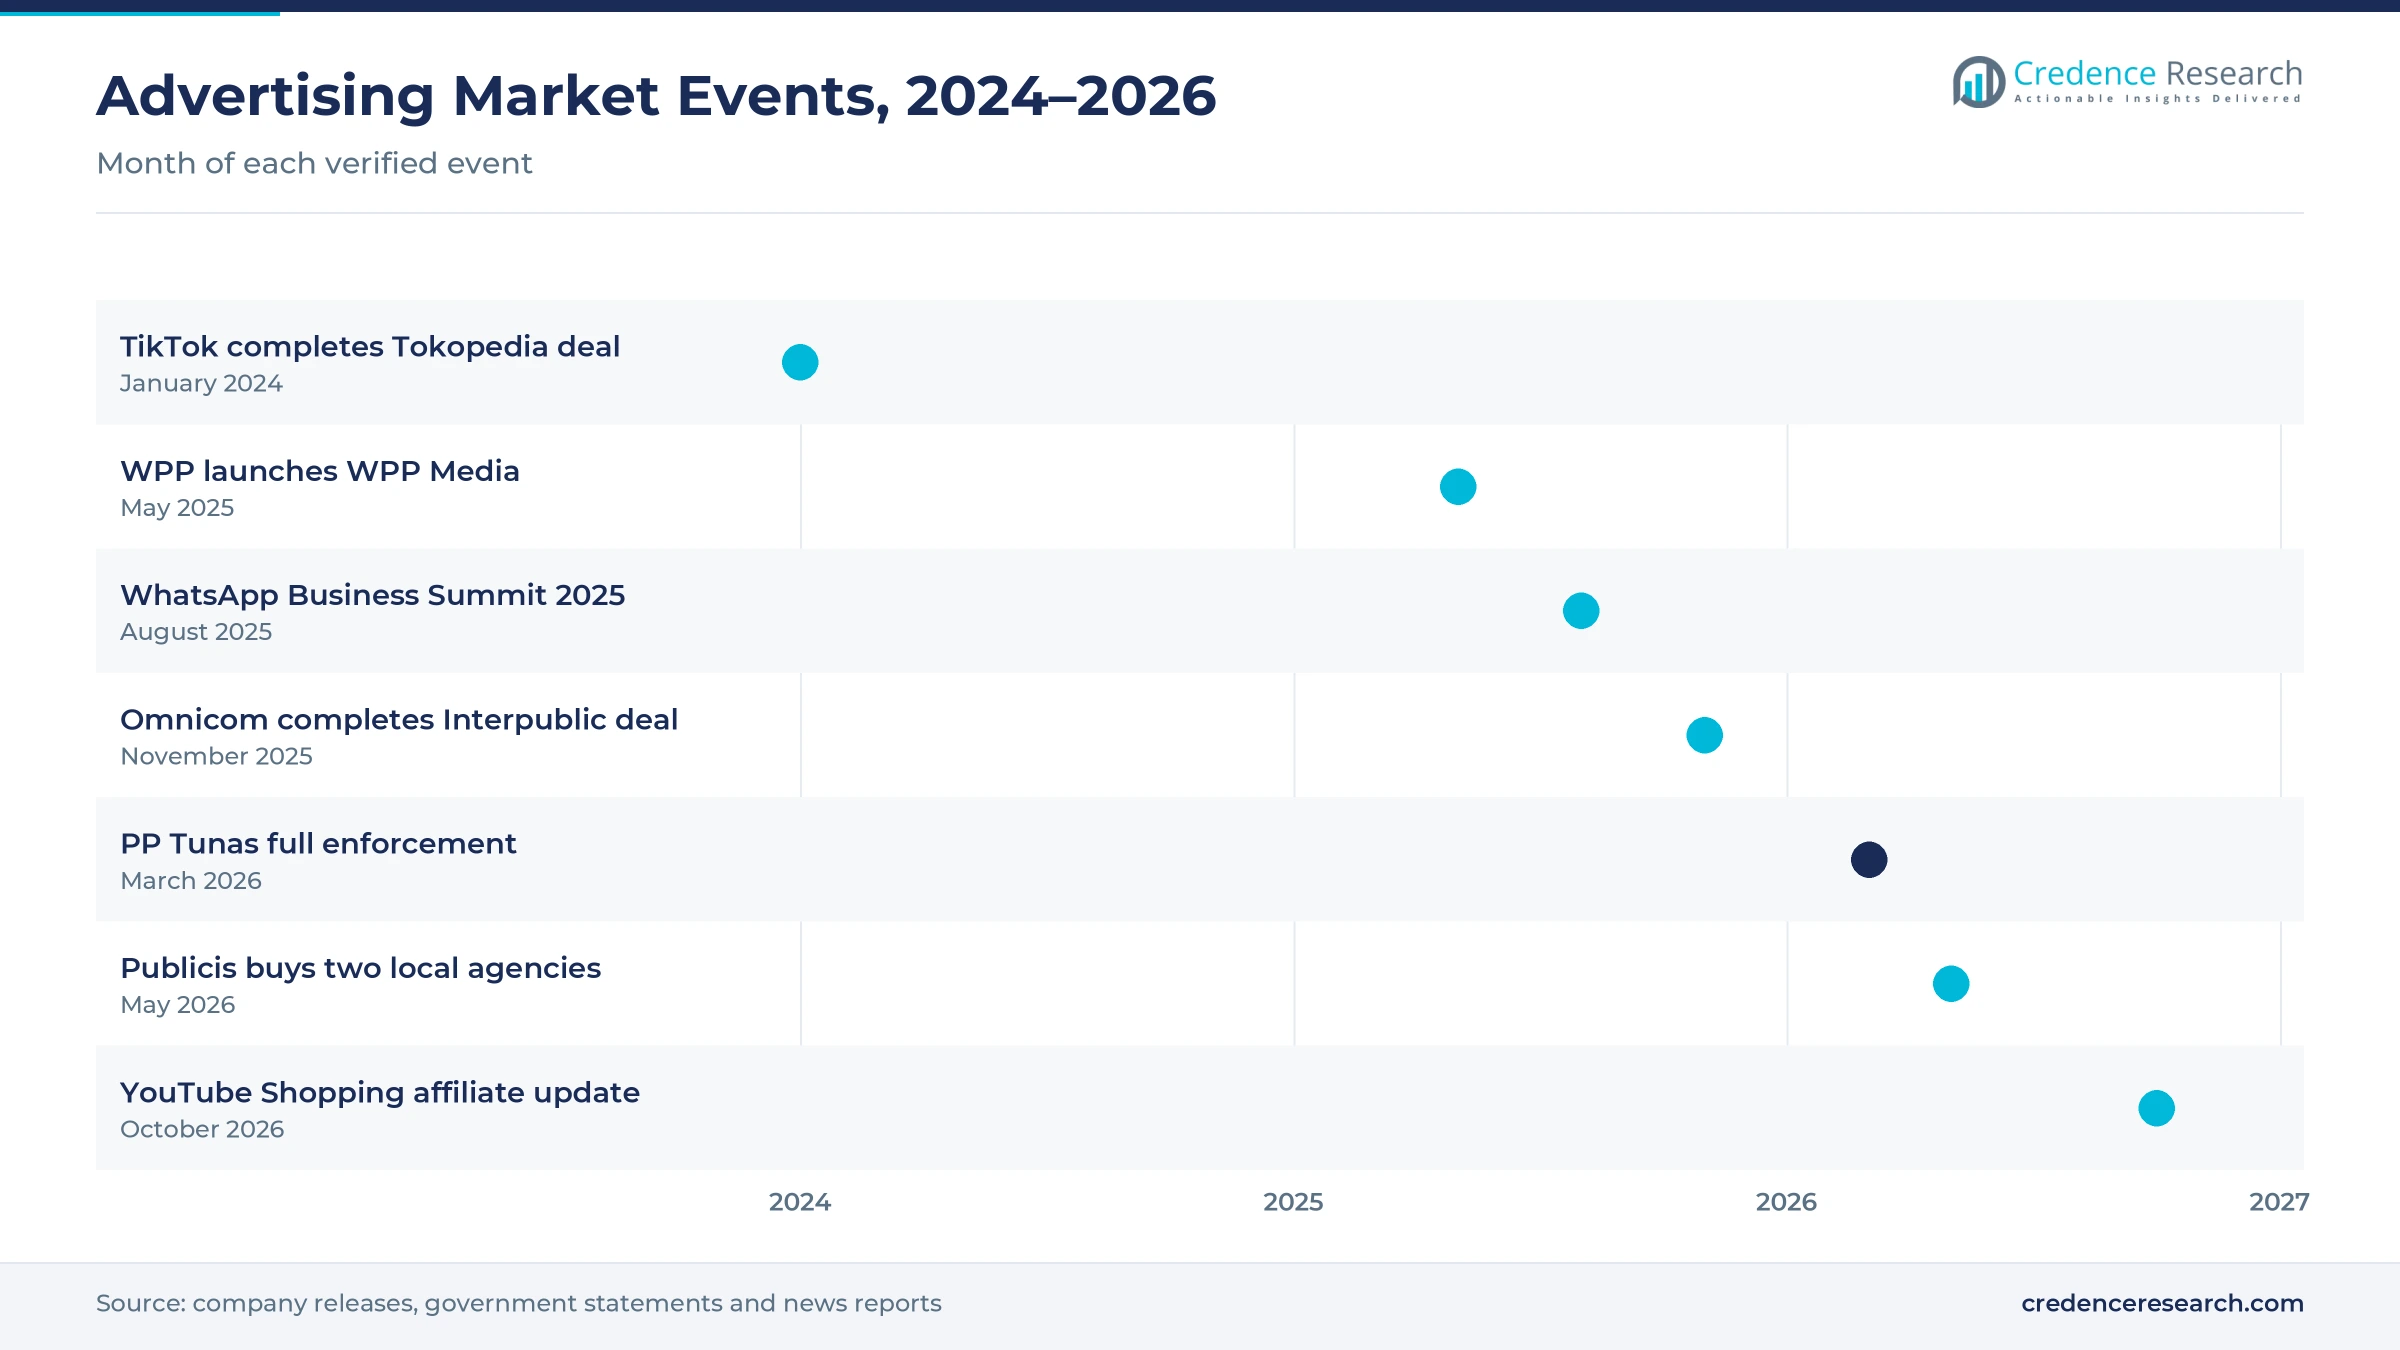Click the Credence Research brand name text
The height and width of the screenshot is (1350, 2400).
click(x=2157, y=73)
